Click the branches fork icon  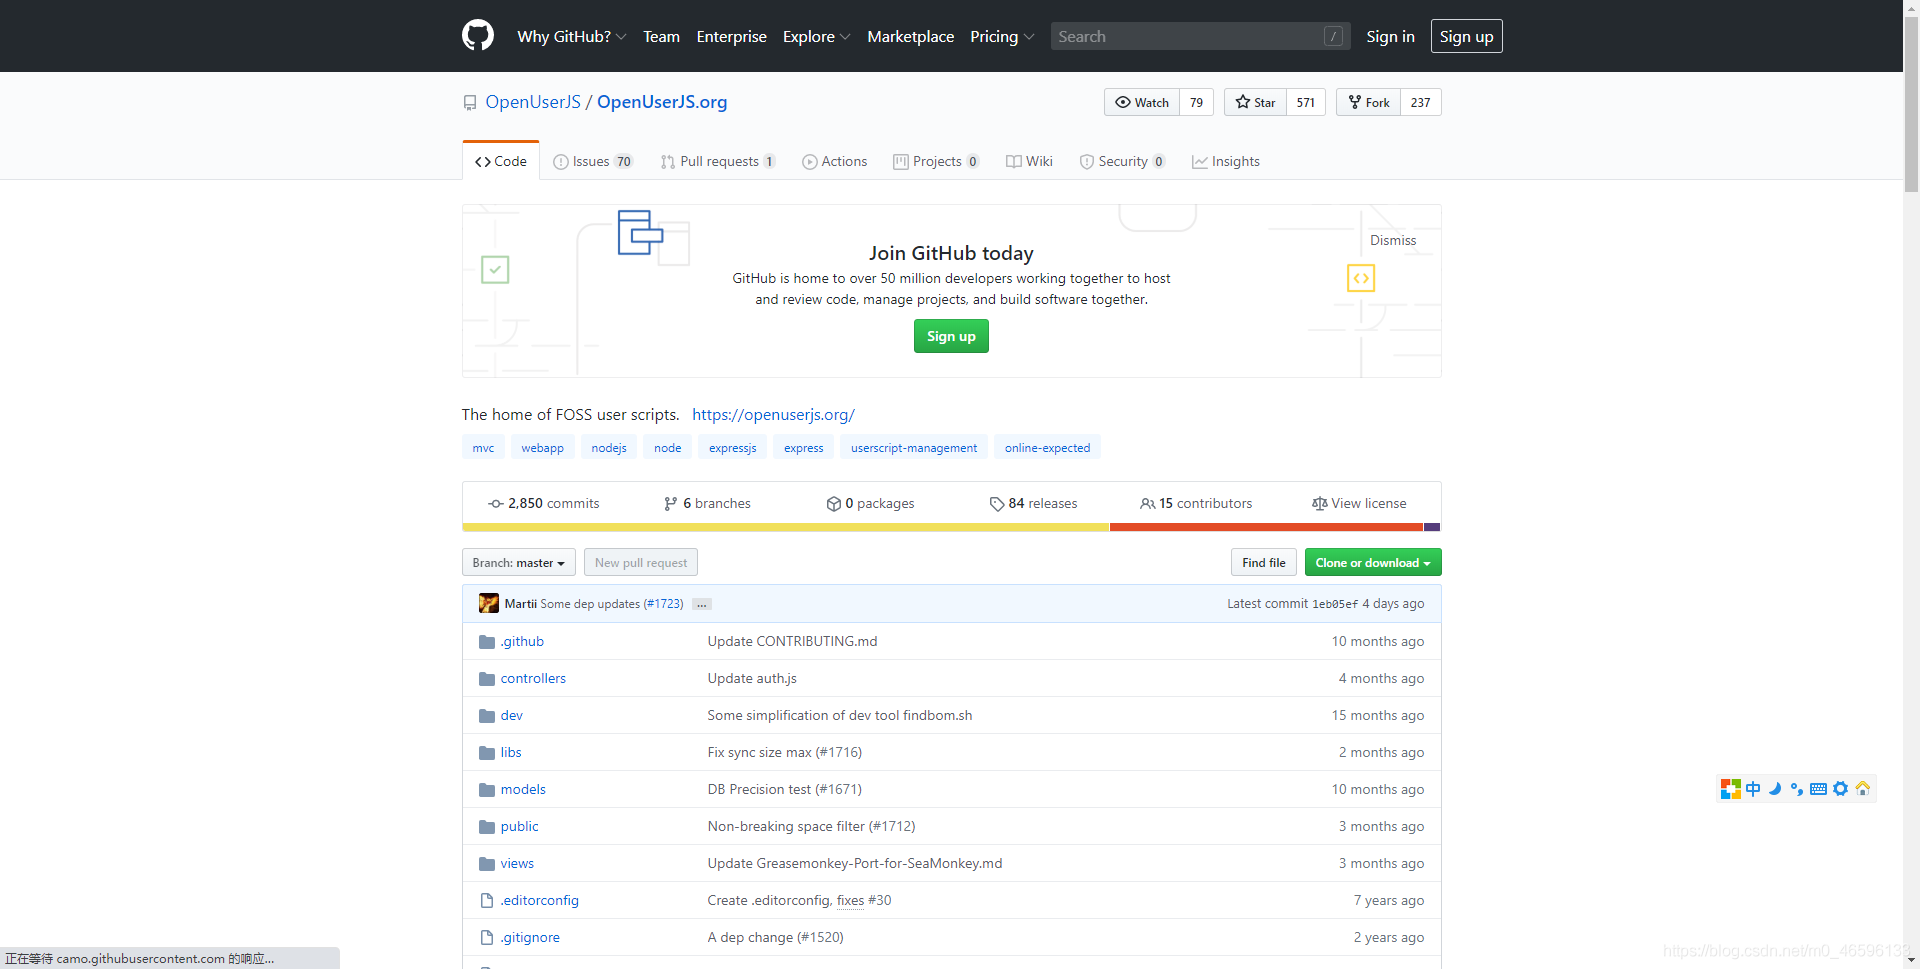click(x=671, y=504)
